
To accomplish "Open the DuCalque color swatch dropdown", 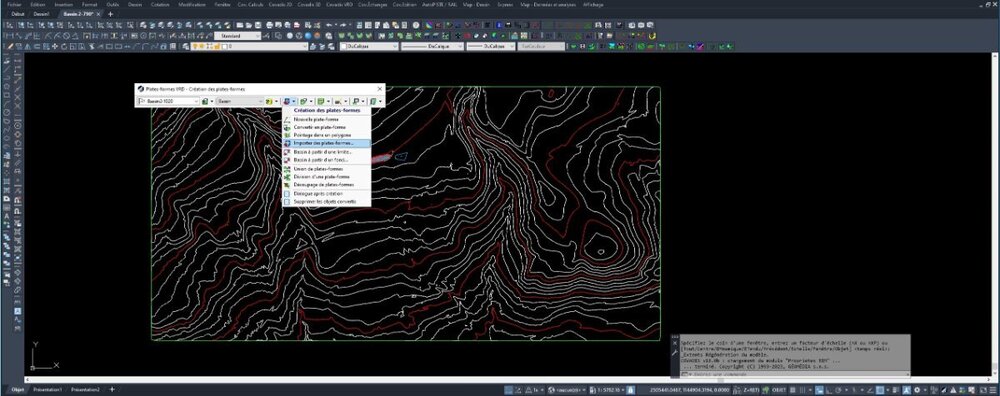I will click(x=369, y=47).
